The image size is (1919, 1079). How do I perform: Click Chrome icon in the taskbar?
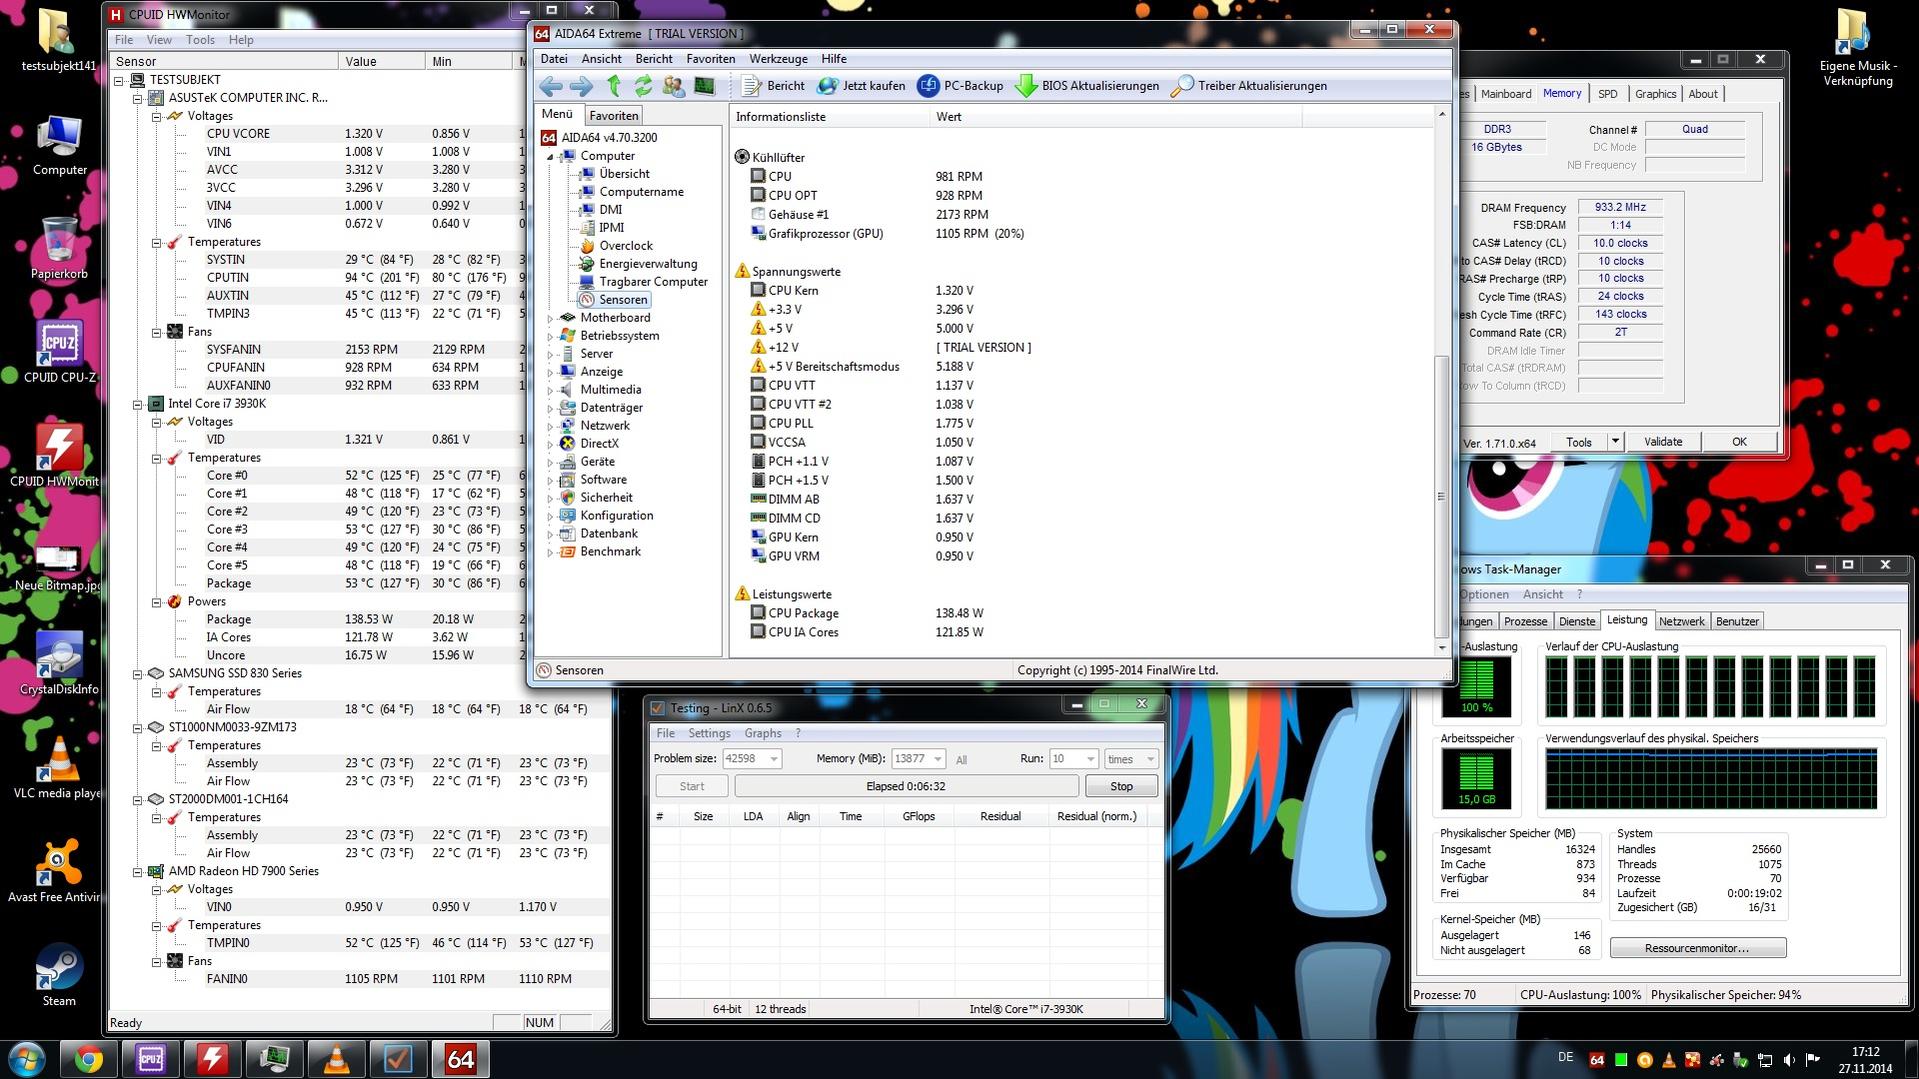(89, 1059)
